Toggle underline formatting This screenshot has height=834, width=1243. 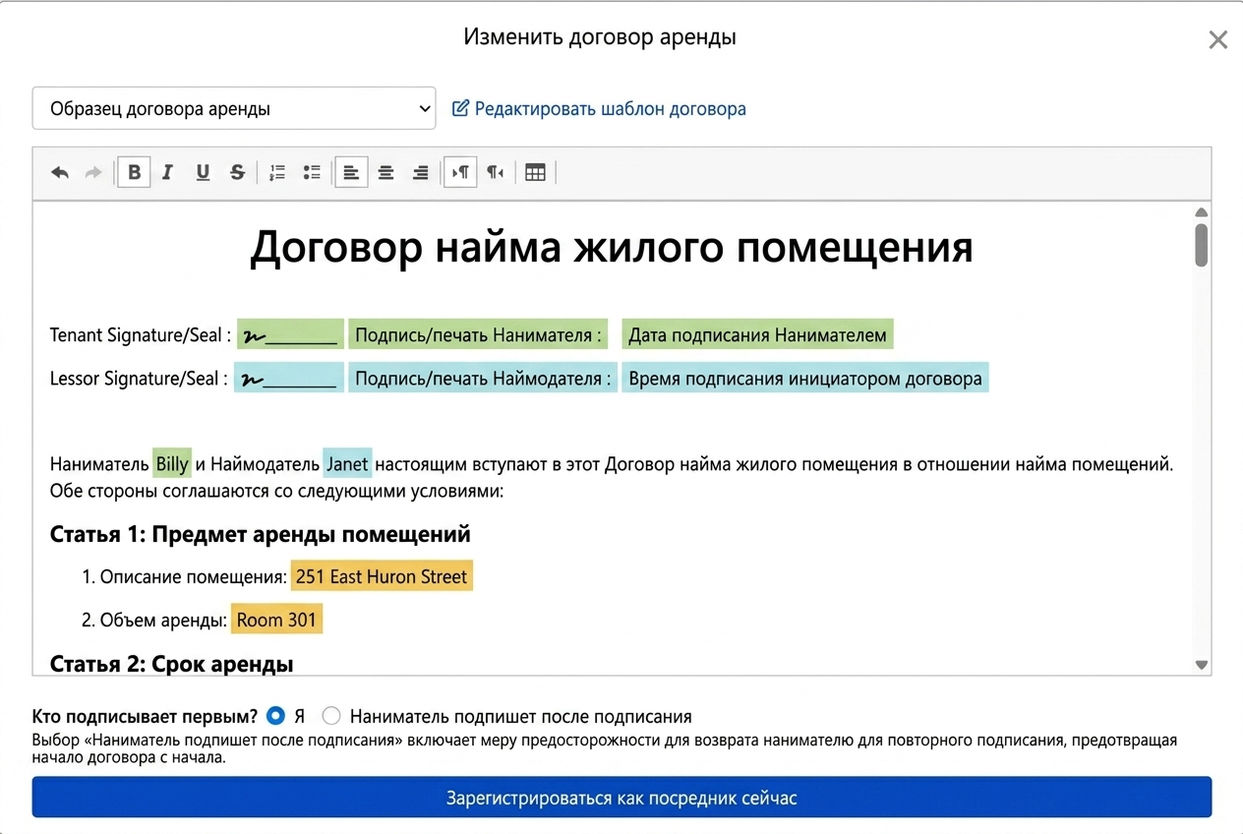tap(203, 173)
